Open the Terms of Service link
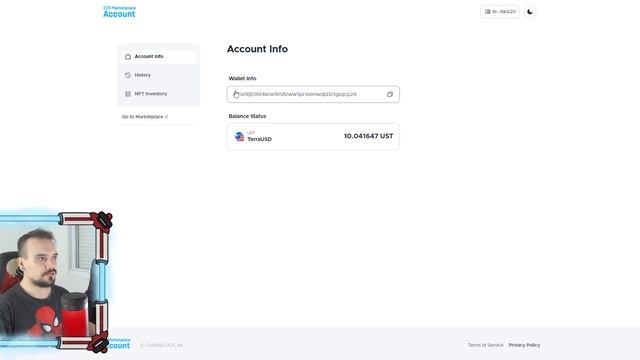This screenshot has height=360, width=640. (485, 345)
